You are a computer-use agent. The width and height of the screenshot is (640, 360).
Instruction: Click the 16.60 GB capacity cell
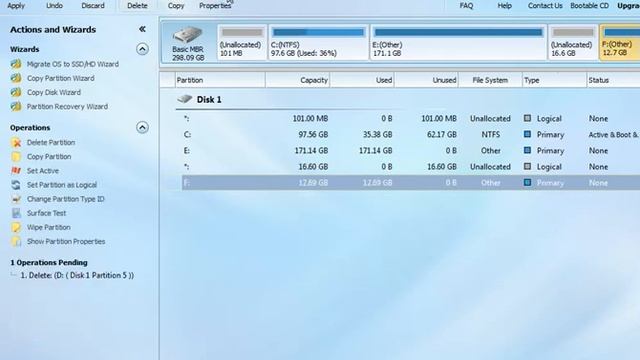(x=313, y=167)
